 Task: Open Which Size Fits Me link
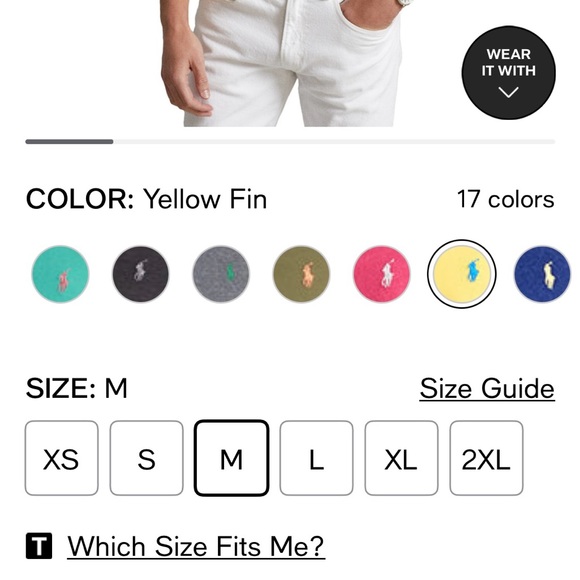tap(196, 546)
